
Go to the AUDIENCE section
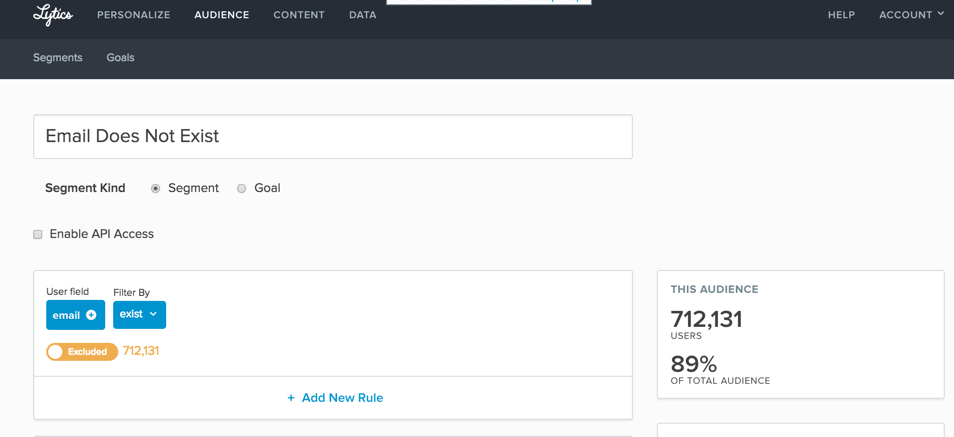221,15
